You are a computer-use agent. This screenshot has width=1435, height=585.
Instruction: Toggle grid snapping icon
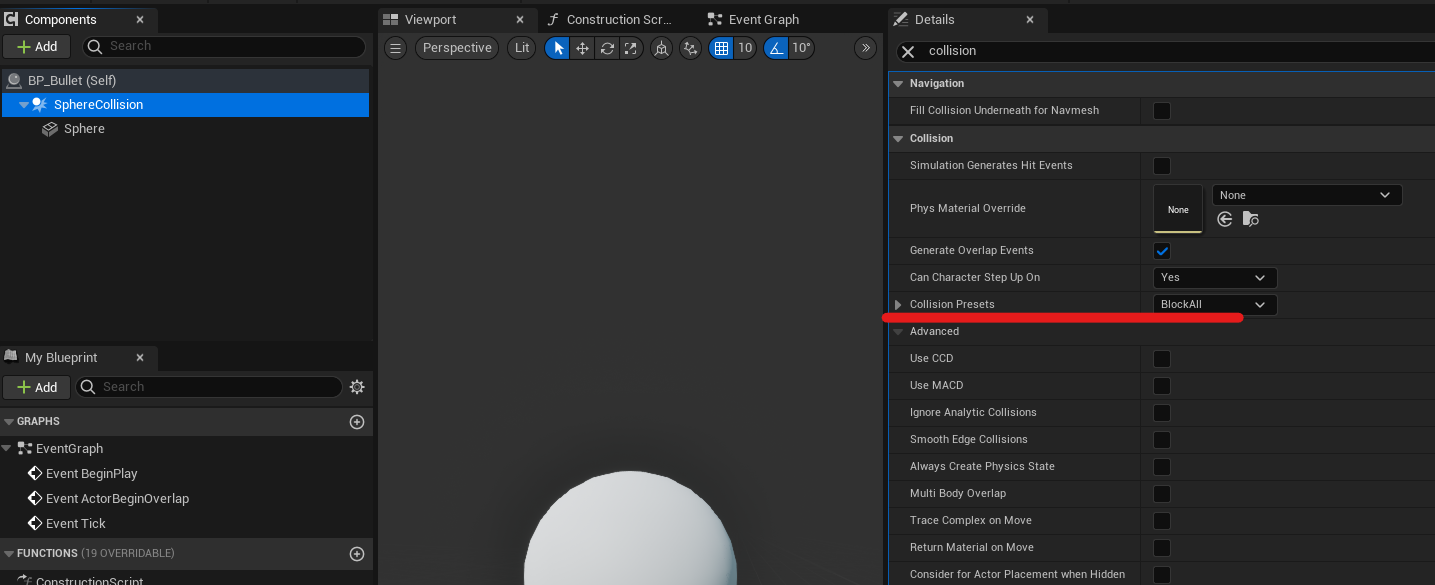pos(721,48)
